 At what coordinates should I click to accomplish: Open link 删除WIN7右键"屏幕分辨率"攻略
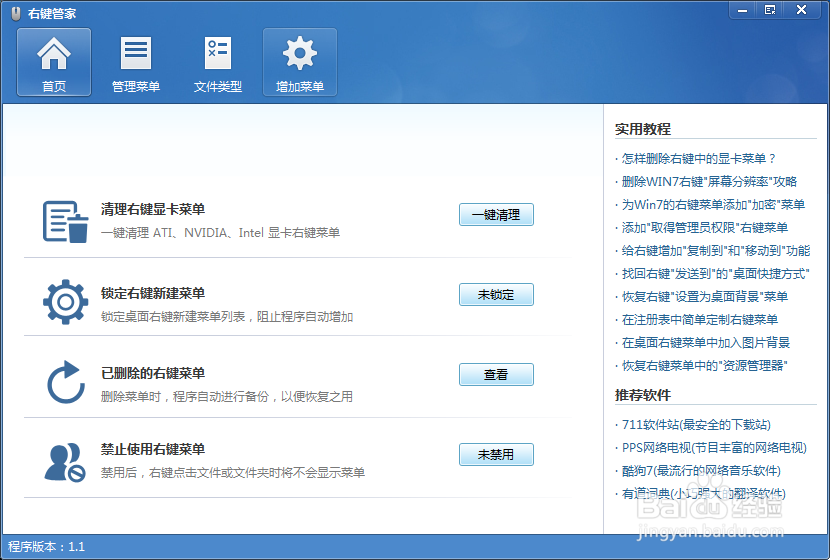click(709, 182)
